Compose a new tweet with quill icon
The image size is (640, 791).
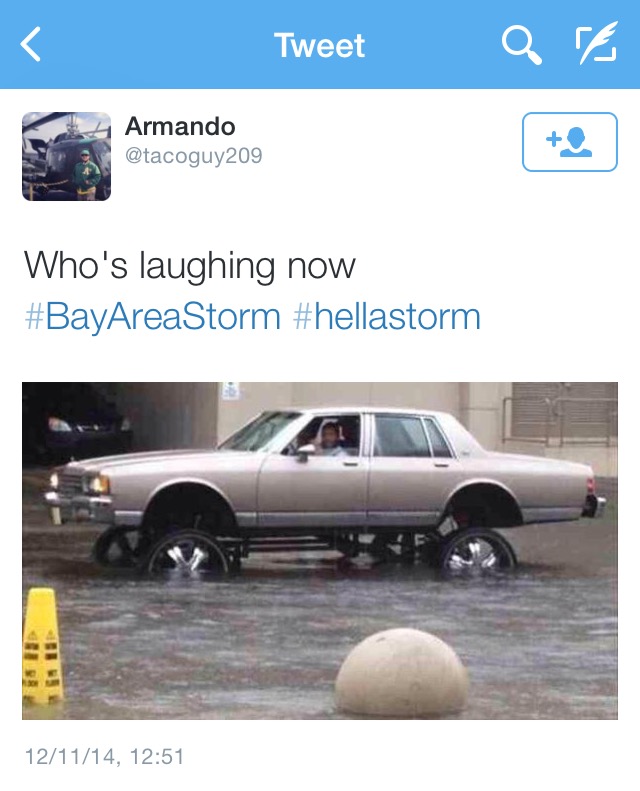[596, 43]
